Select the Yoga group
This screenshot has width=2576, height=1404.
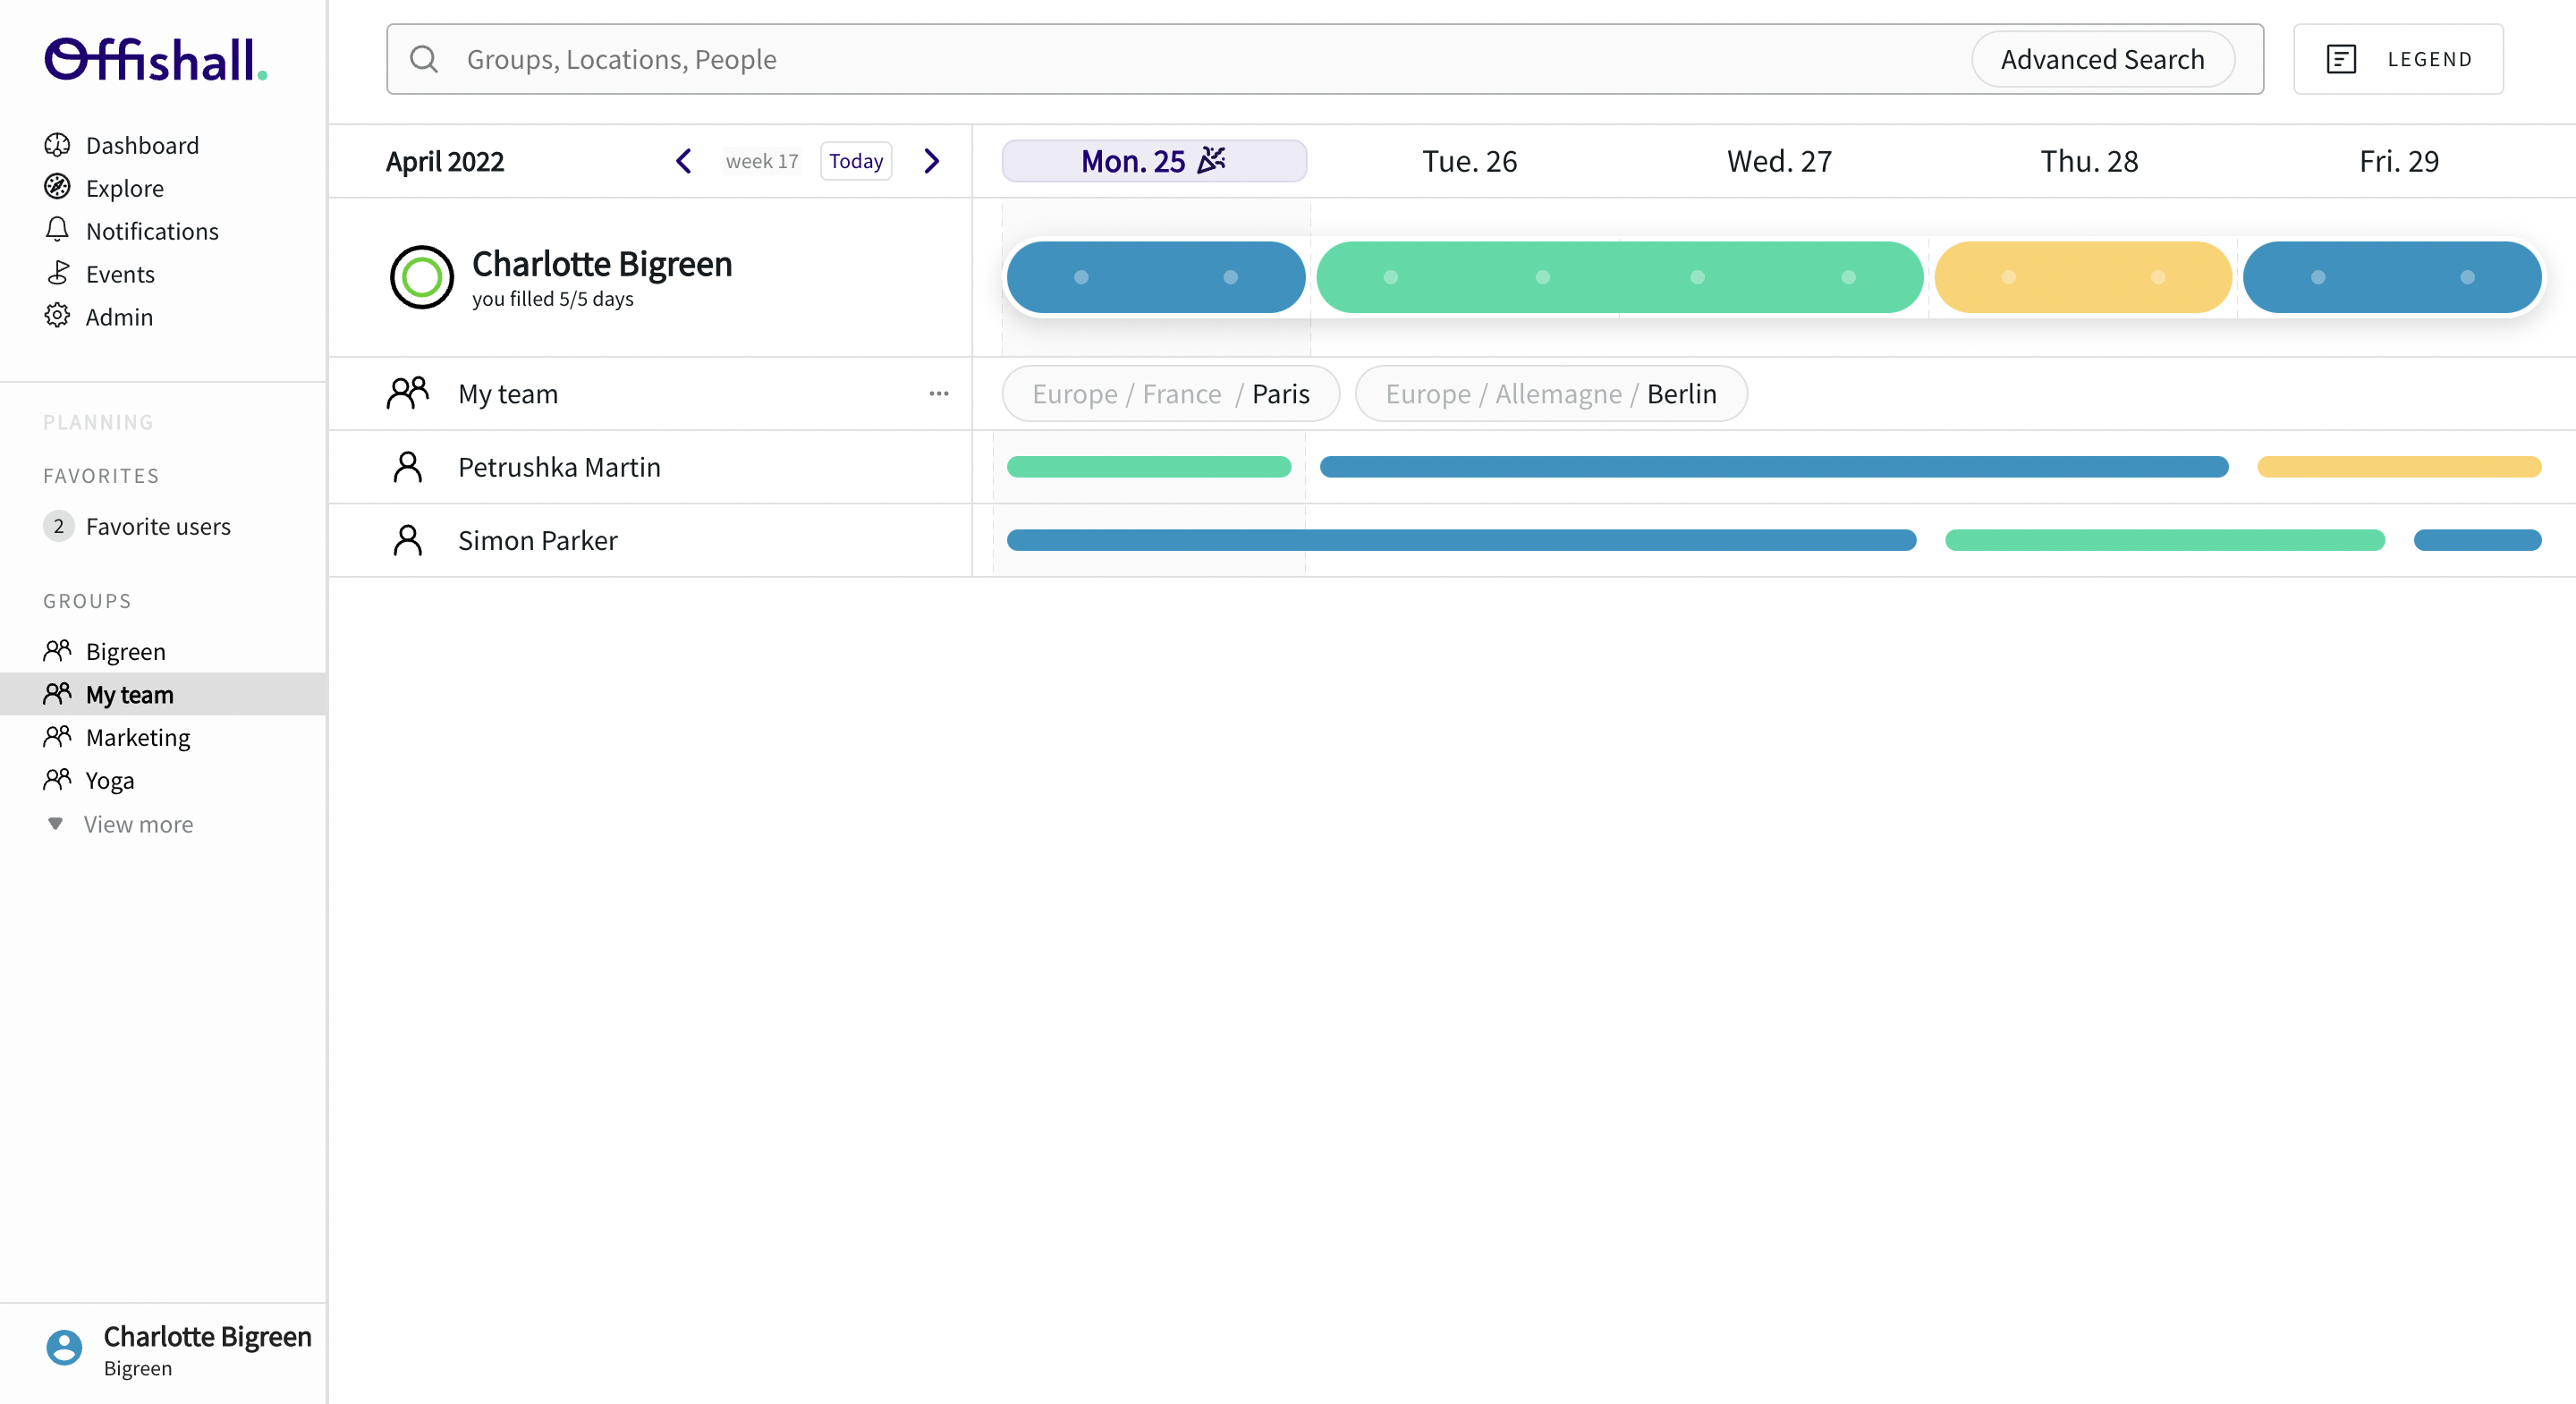point(109,780)
